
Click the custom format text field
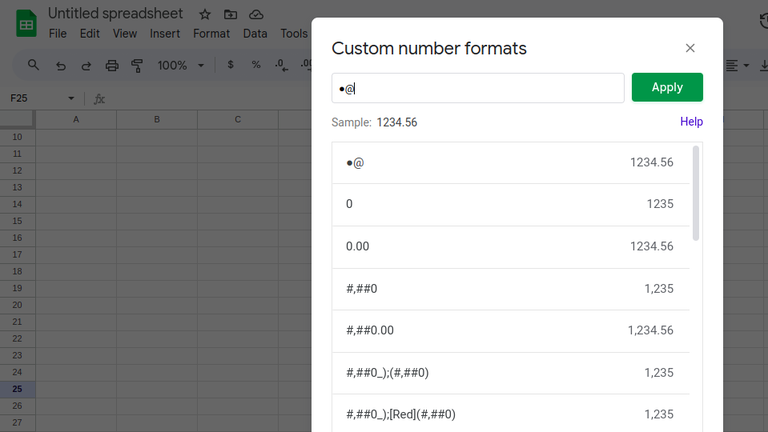478,88
